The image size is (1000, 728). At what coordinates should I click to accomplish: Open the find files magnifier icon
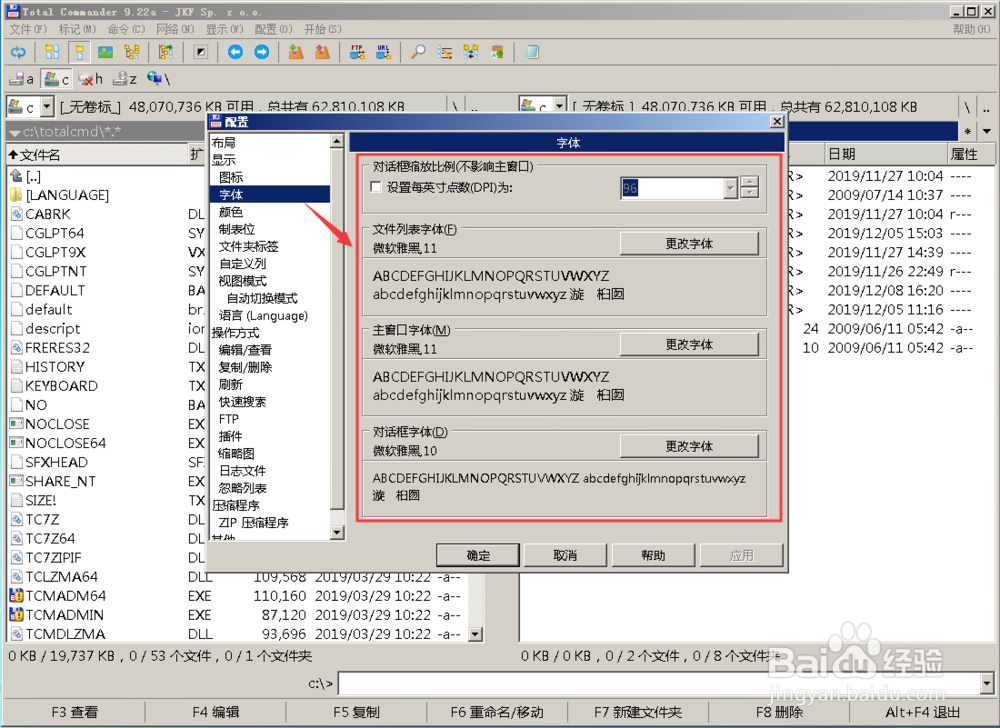[x=418, y=52]
